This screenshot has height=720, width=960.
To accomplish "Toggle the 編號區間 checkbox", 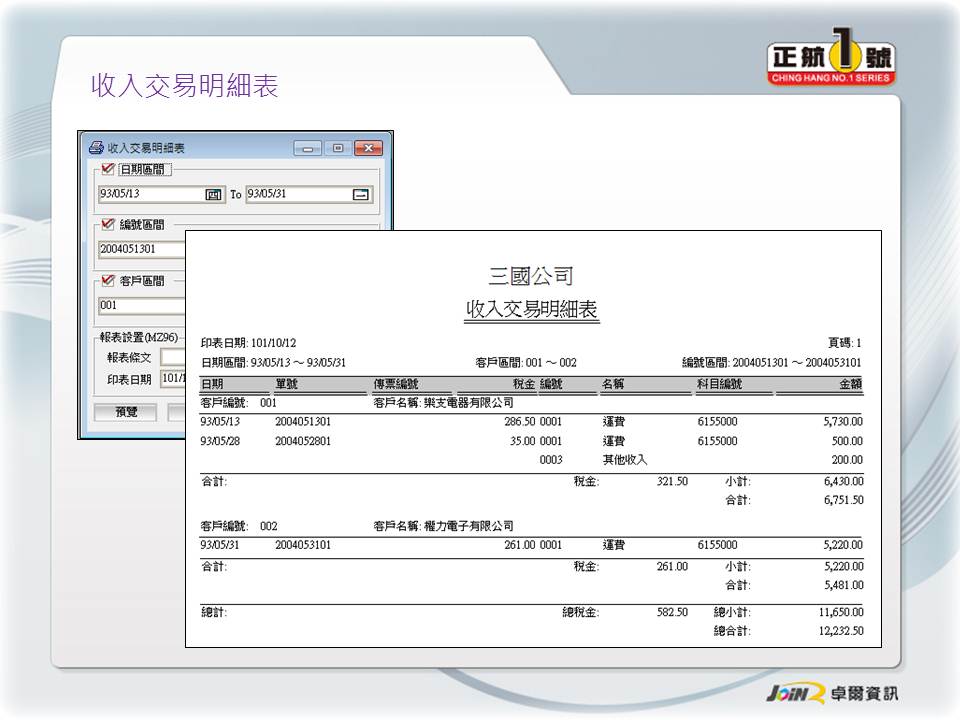I will 108,225.
